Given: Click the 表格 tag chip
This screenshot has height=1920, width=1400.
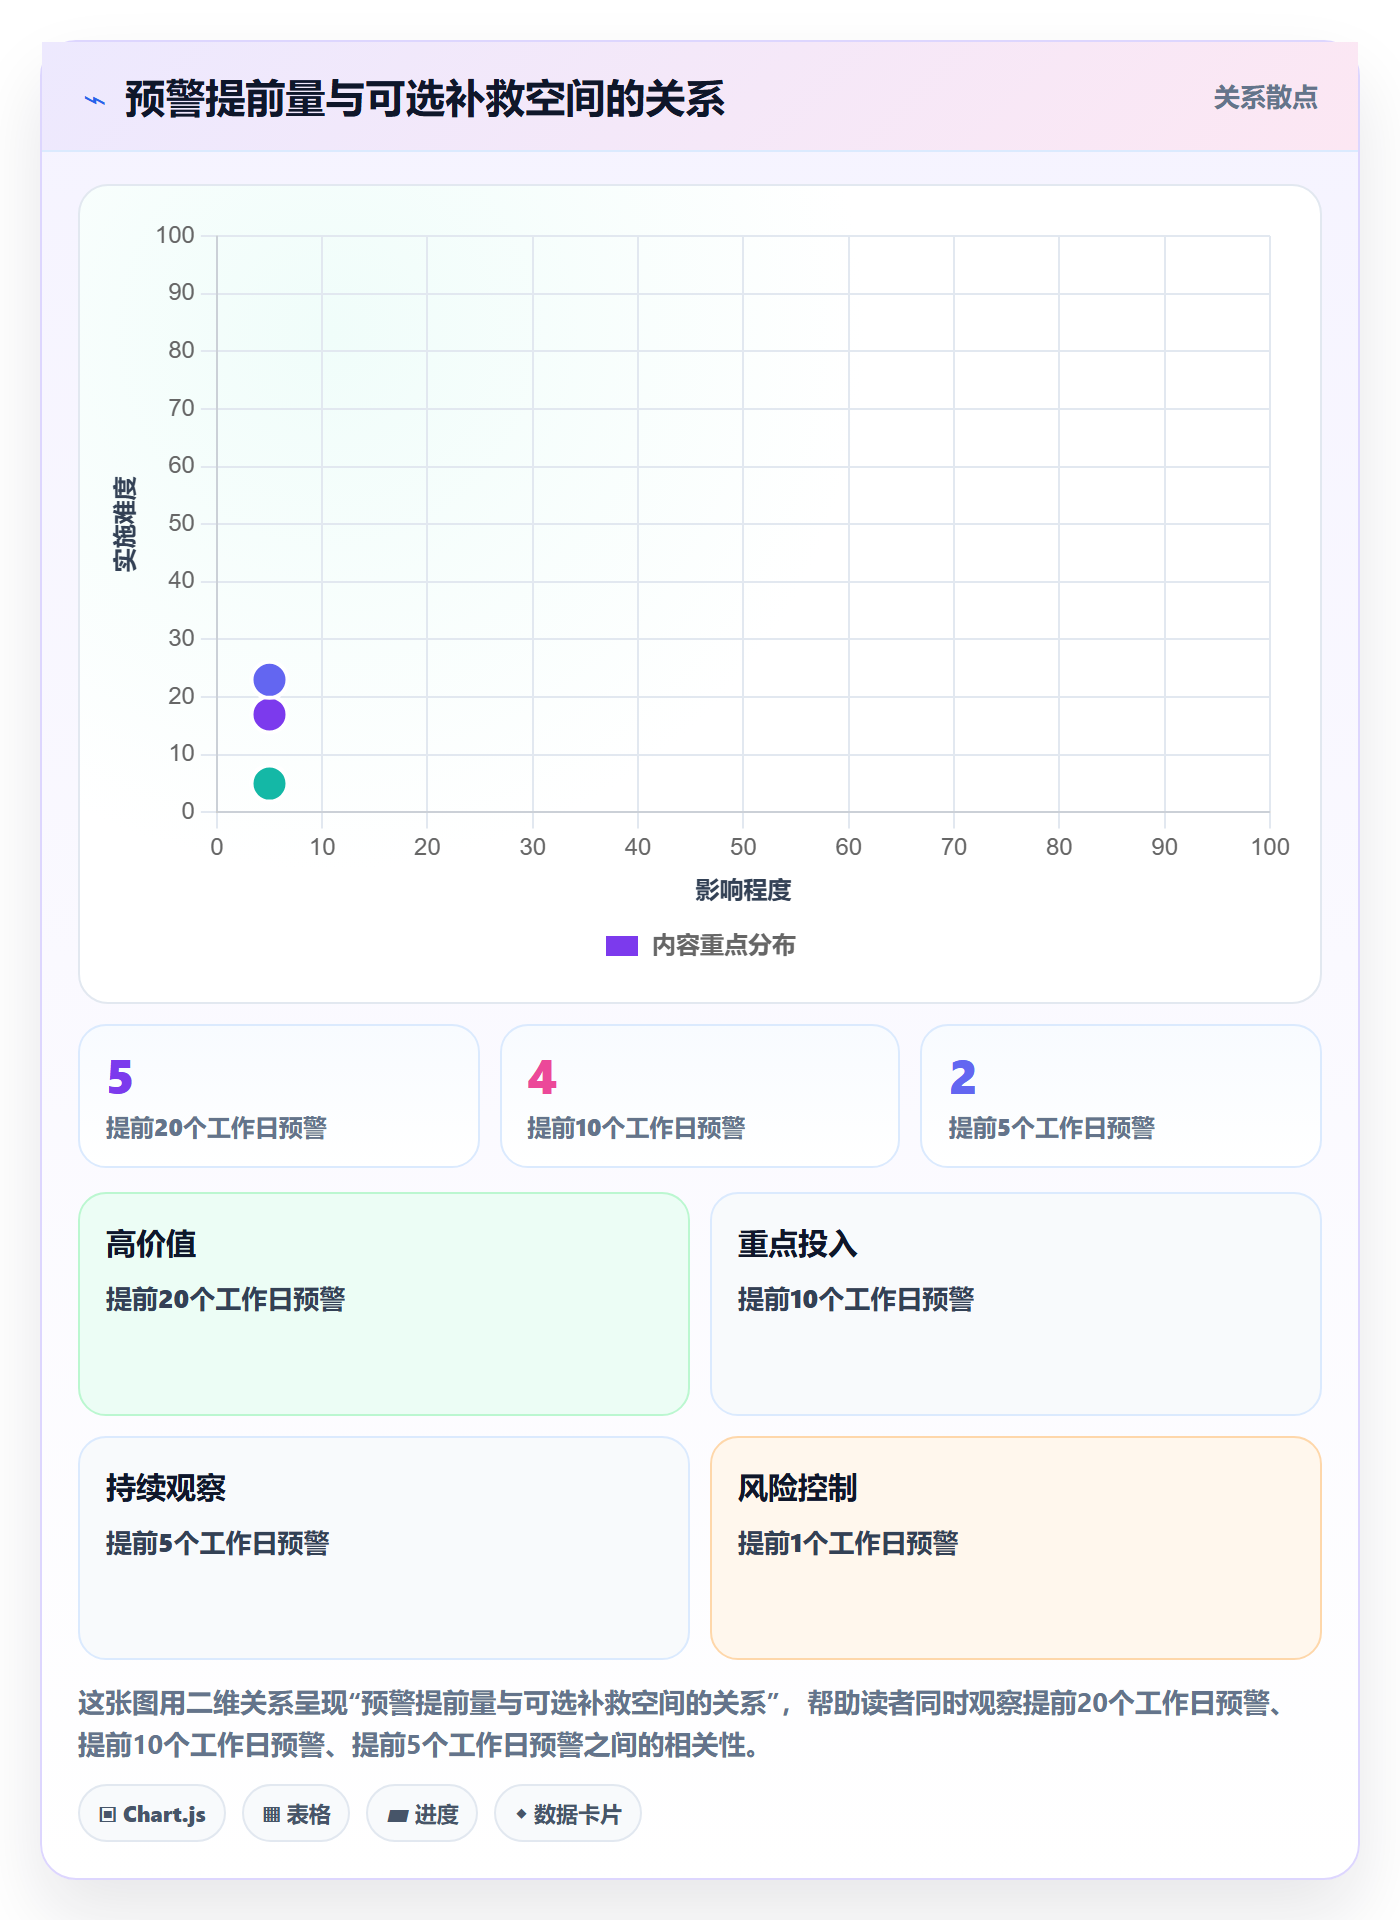Looking at the screenshot, I should pos(296,1814).
